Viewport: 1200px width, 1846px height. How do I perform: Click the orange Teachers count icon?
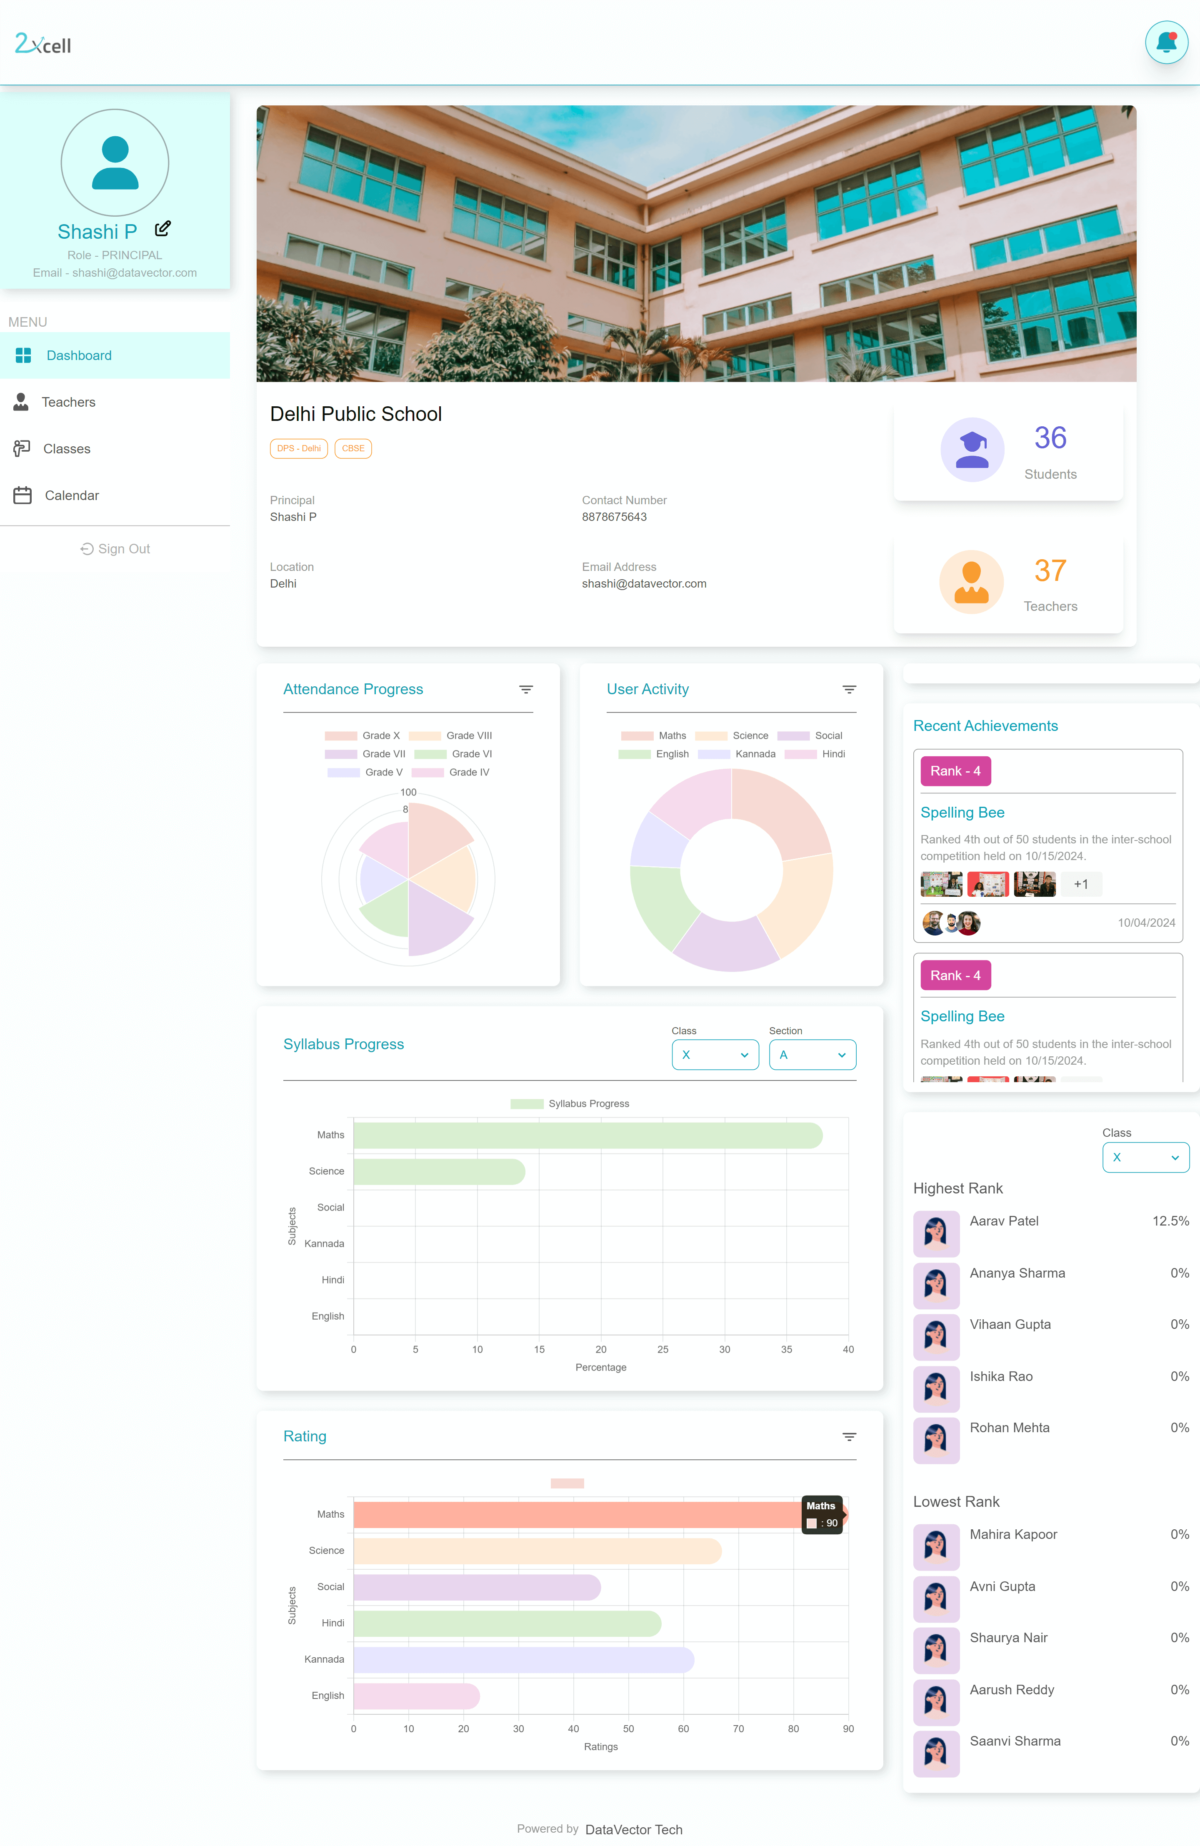coord(971,582)
